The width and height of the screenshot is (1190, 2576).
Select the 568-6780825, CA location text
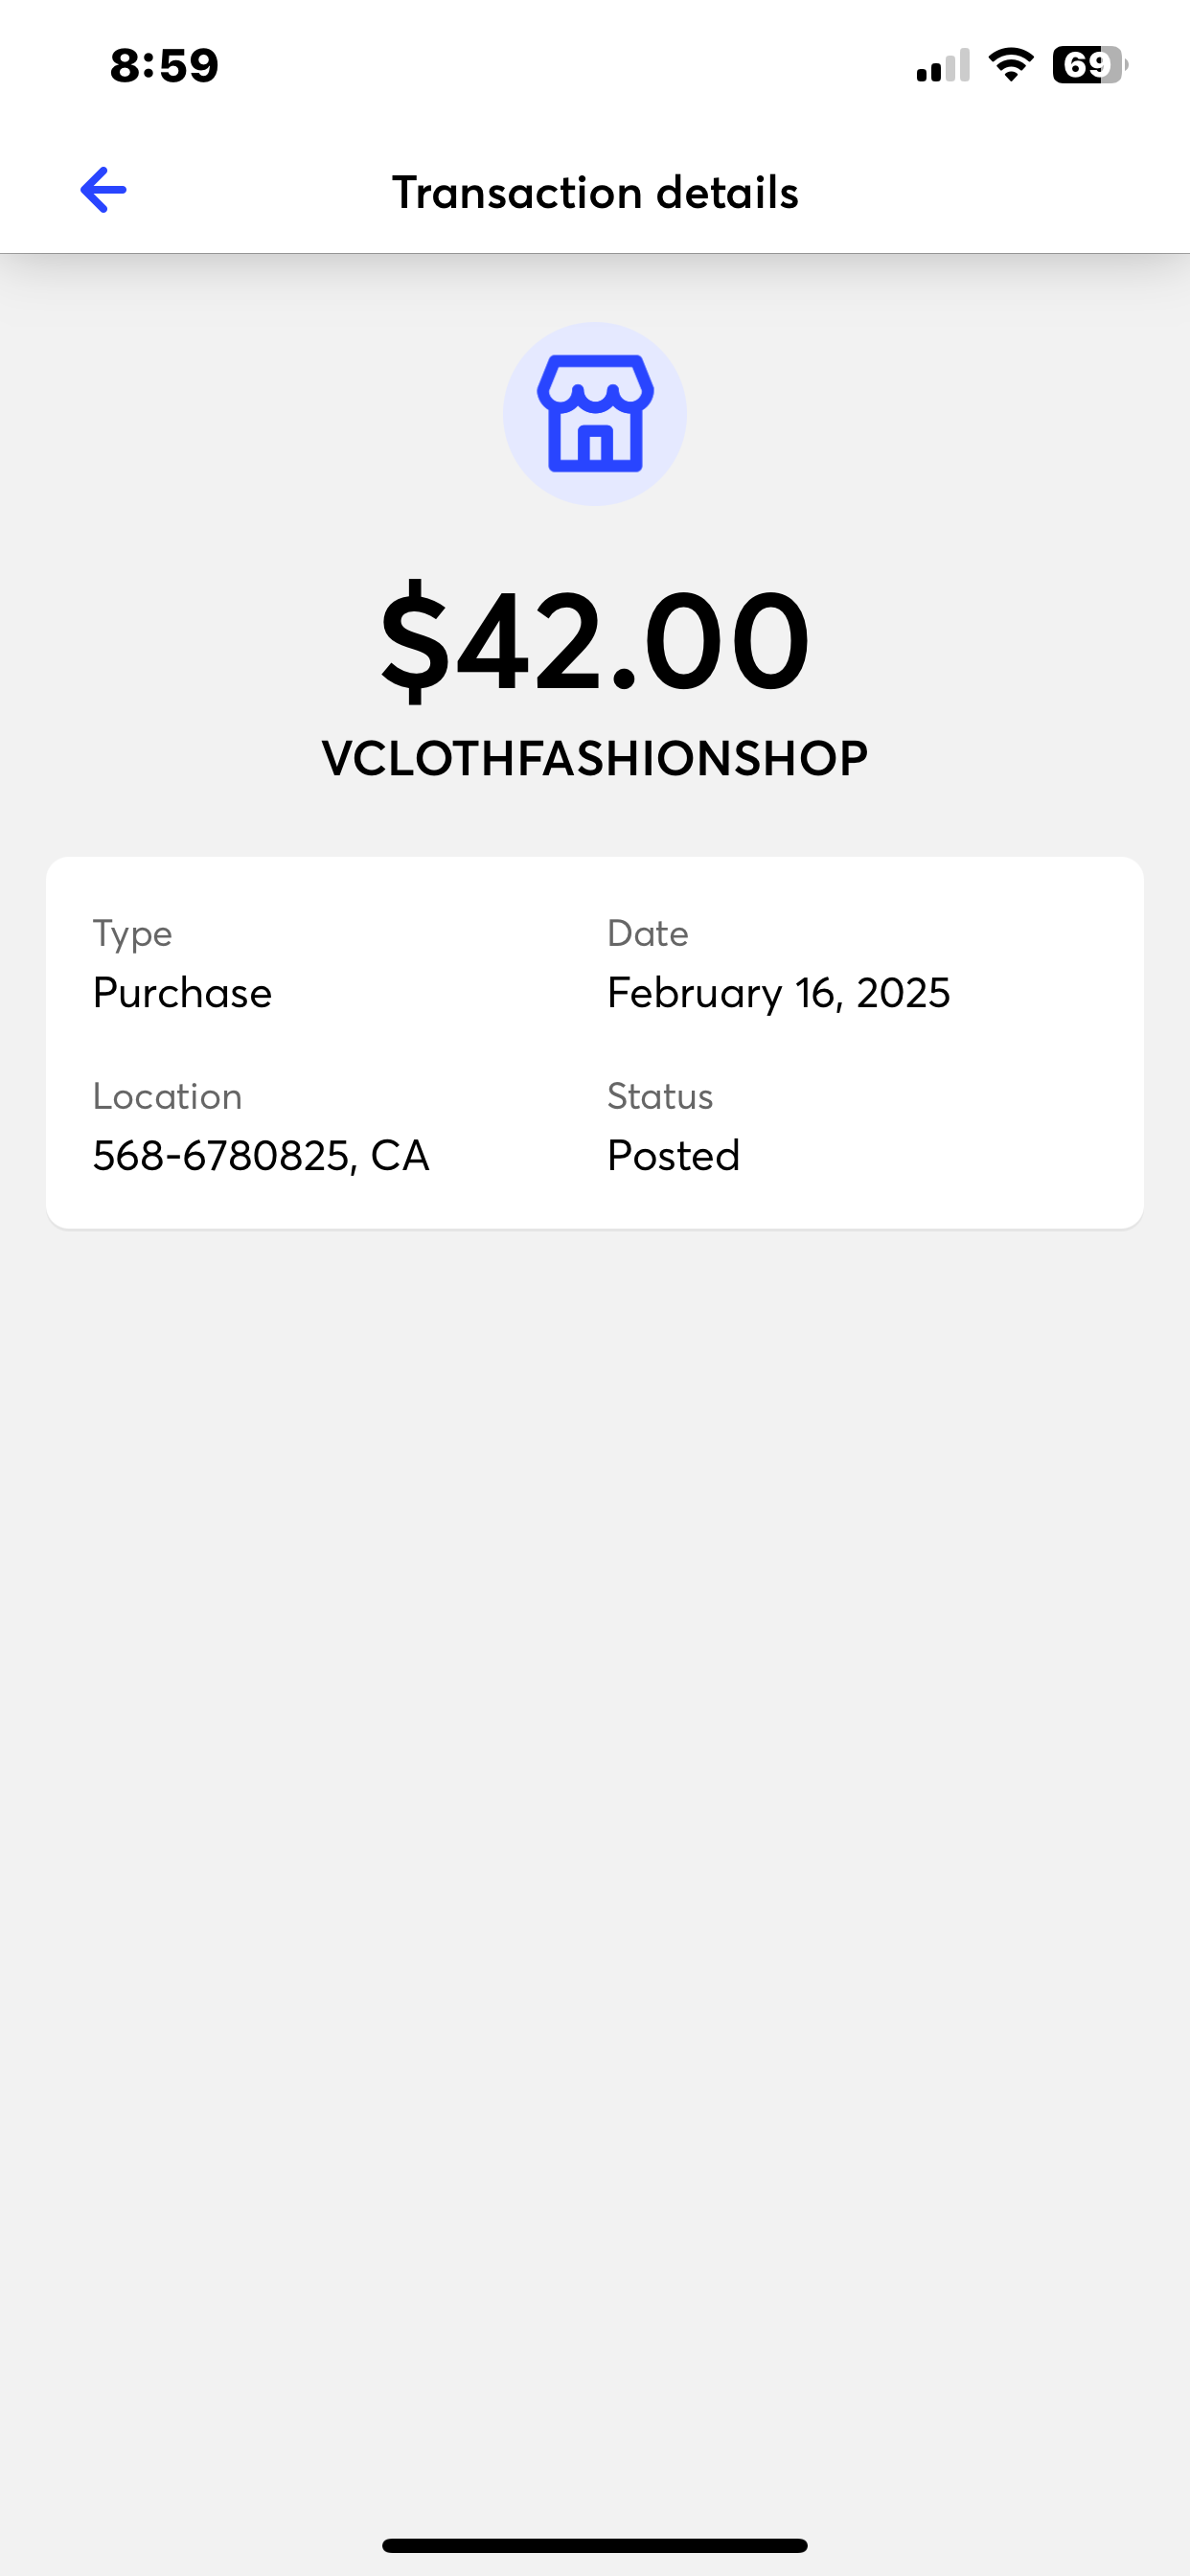pyautogui.click(x=261, y=1156)
